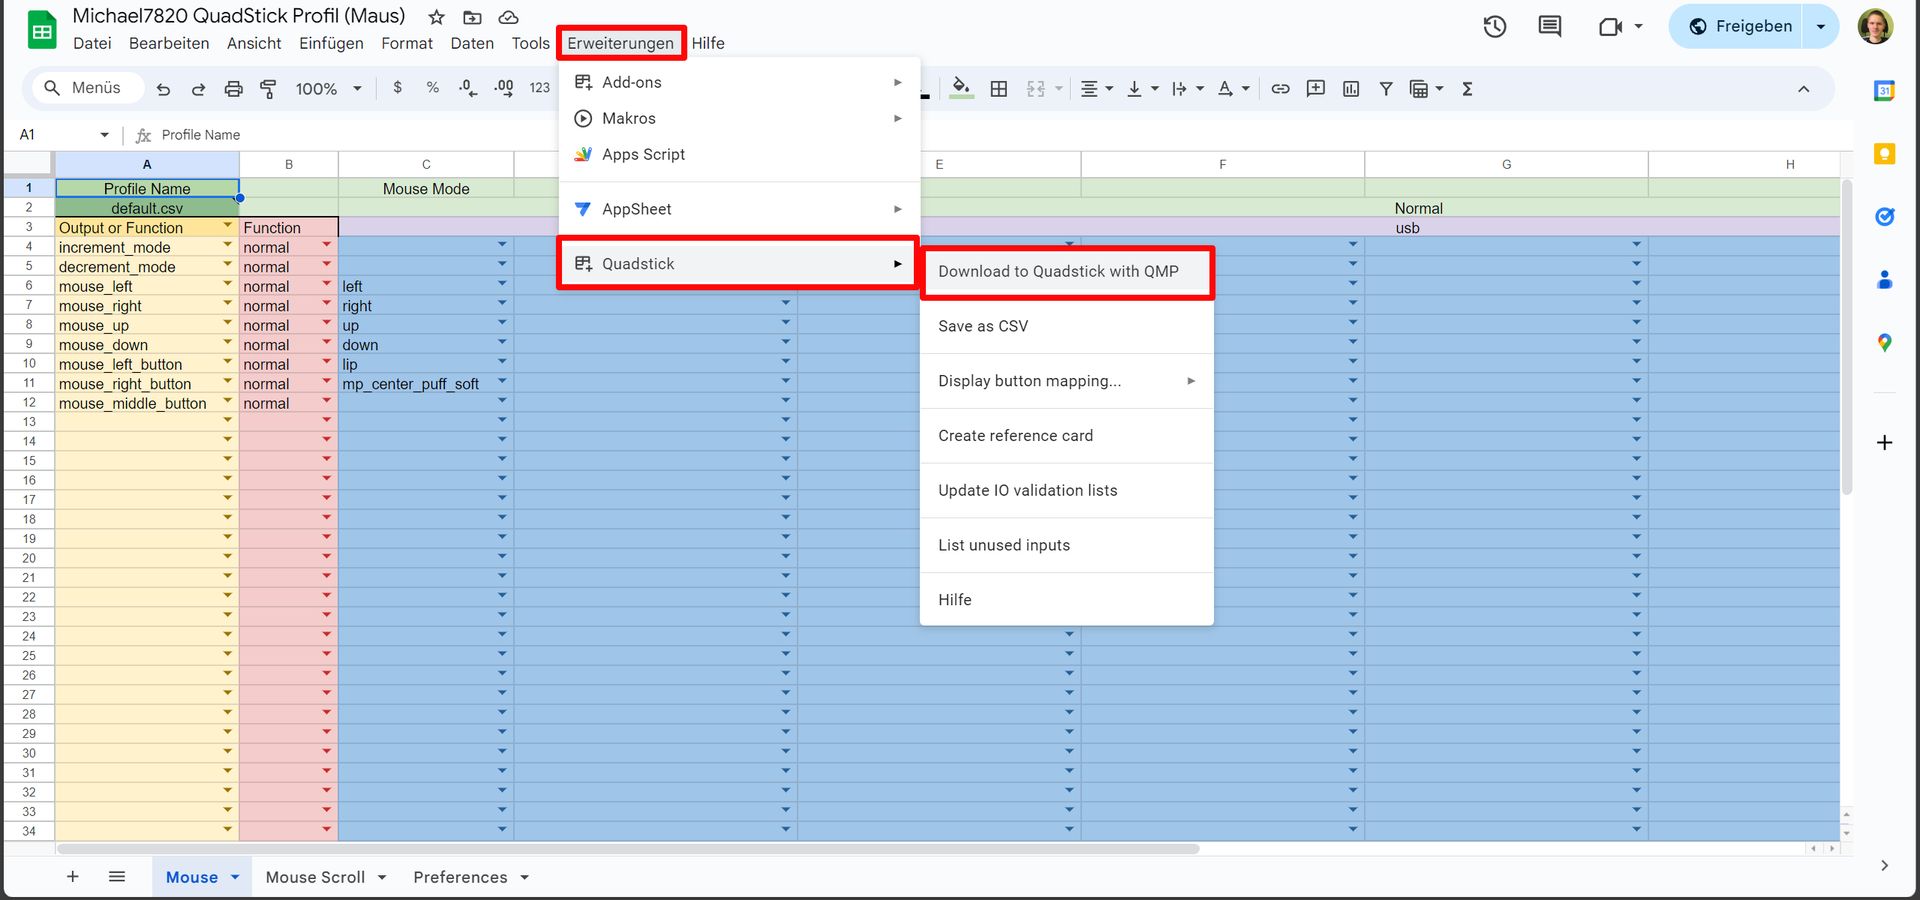The image size is (1920, 900).
Task: Open dropdown arrow in cell A4 increment_mode
Action: [x=227, y=245]
